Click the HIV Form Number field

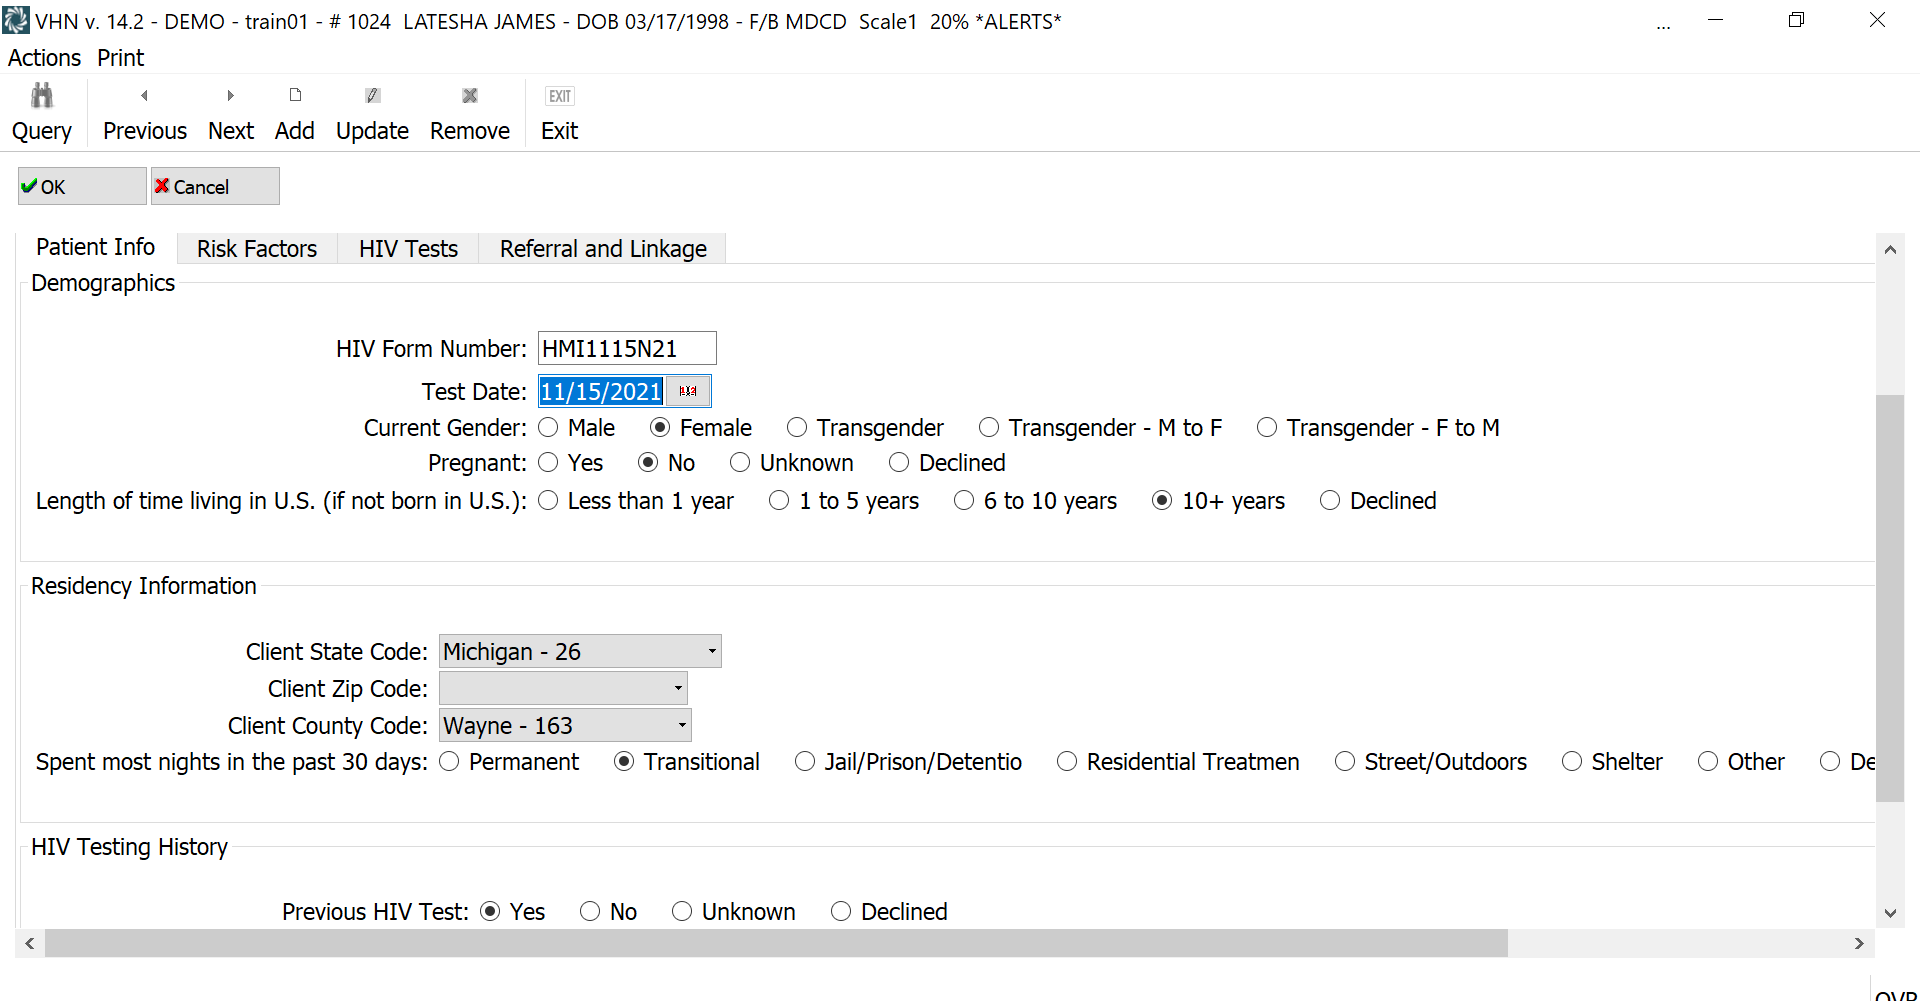click(627, 349)
